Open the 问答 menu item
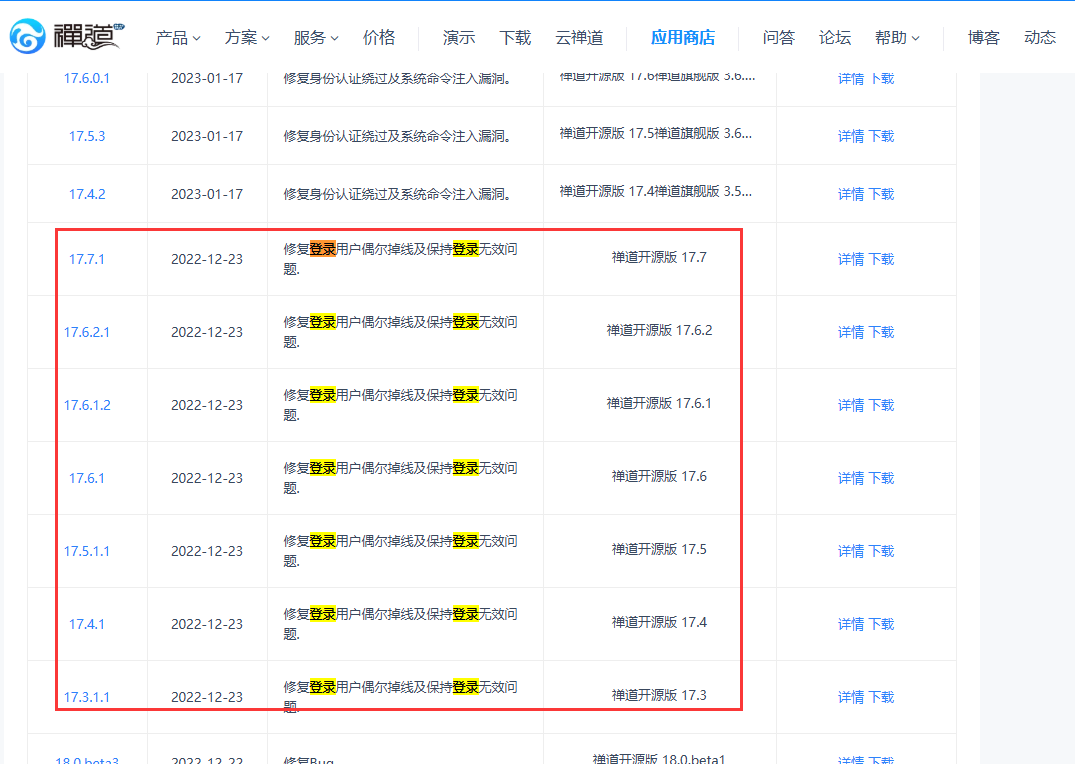Image resolution: width=1075 pixels, height=764 pixels. (779, 38)
